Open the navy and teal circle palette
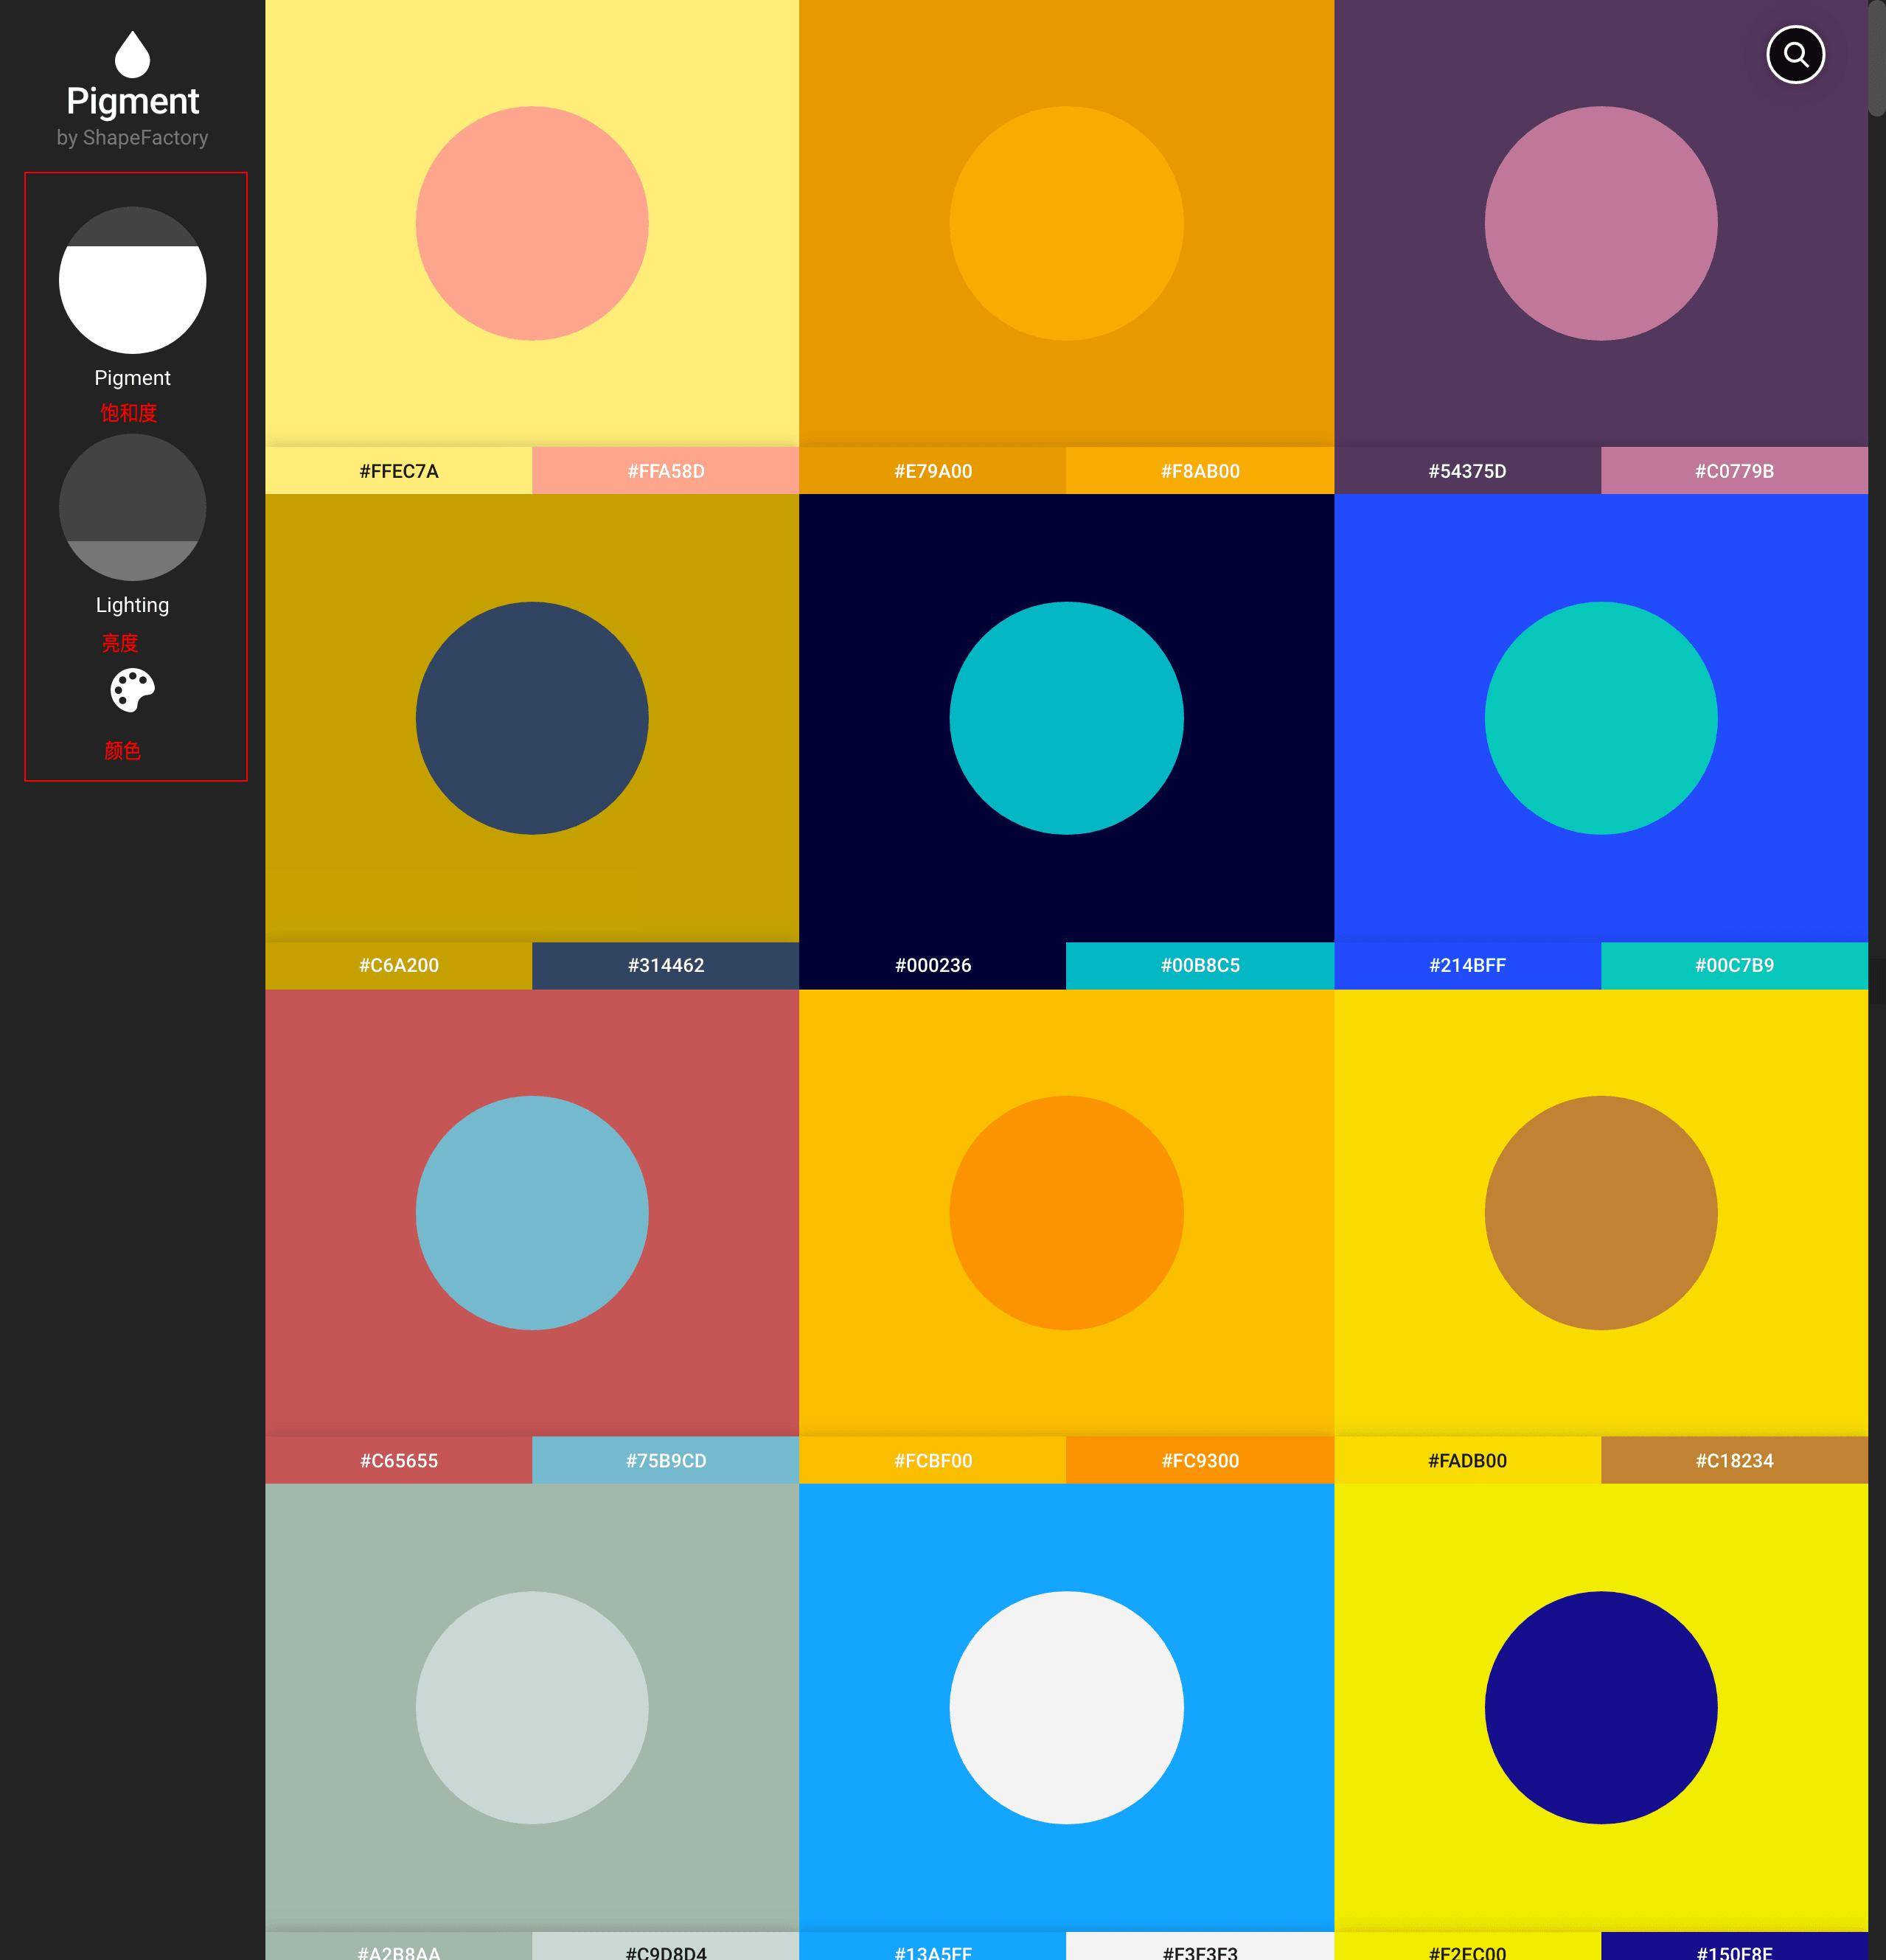Viewport: 1886px width, 1960px height. pos(1066,718)
